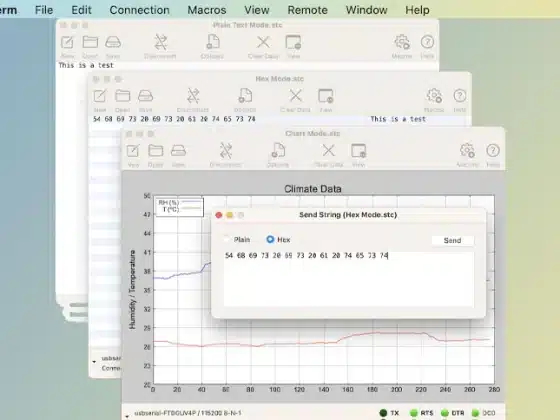The width and height of the screenshot is (560, 420).
Task: Click 'This is a test' ASCII column in Hex Mode
Action: click(x=398, y=119)
